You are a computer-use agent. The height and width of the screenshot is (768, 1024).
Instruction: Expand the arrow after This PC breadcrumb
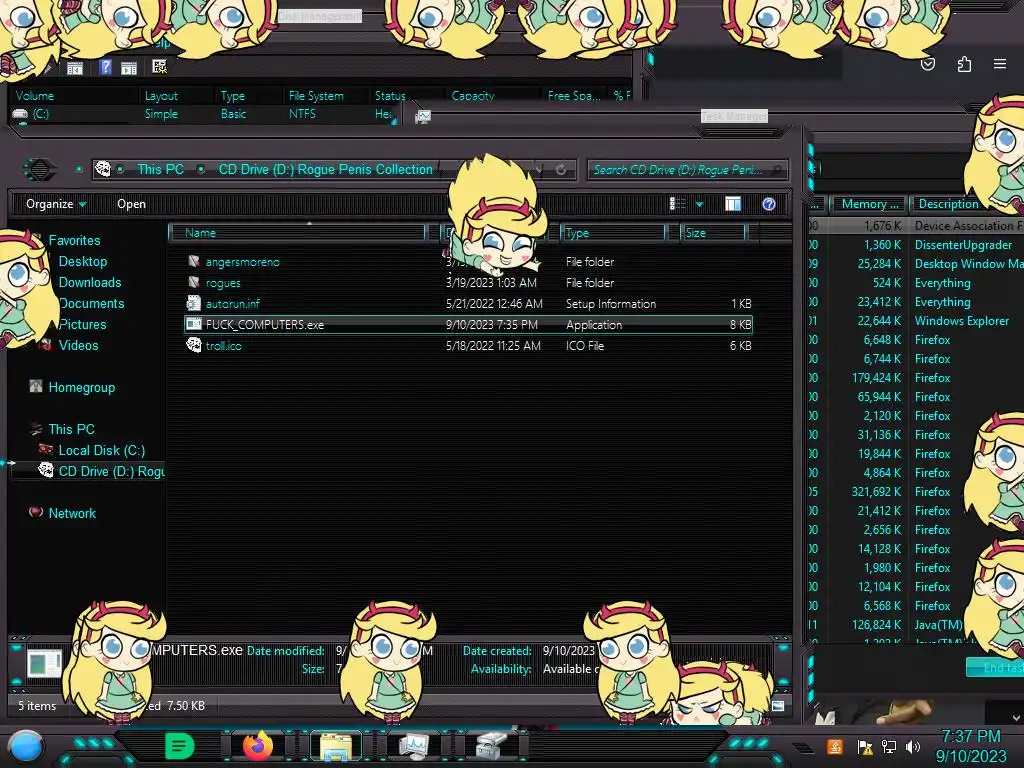(x=201, y=169)
